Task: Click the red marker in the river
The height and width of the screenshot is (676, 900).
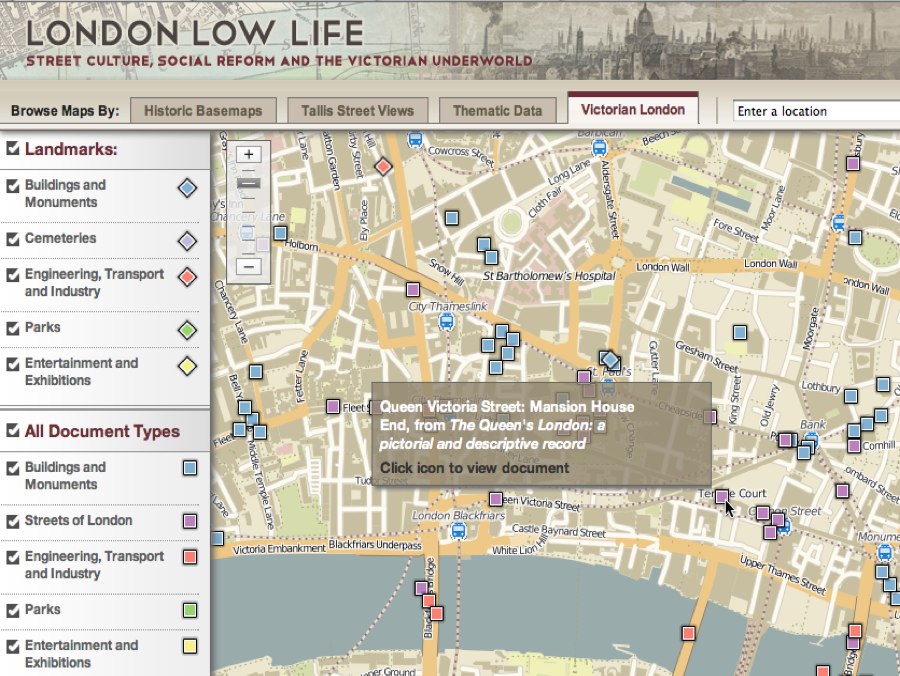Action: point(688,633)
